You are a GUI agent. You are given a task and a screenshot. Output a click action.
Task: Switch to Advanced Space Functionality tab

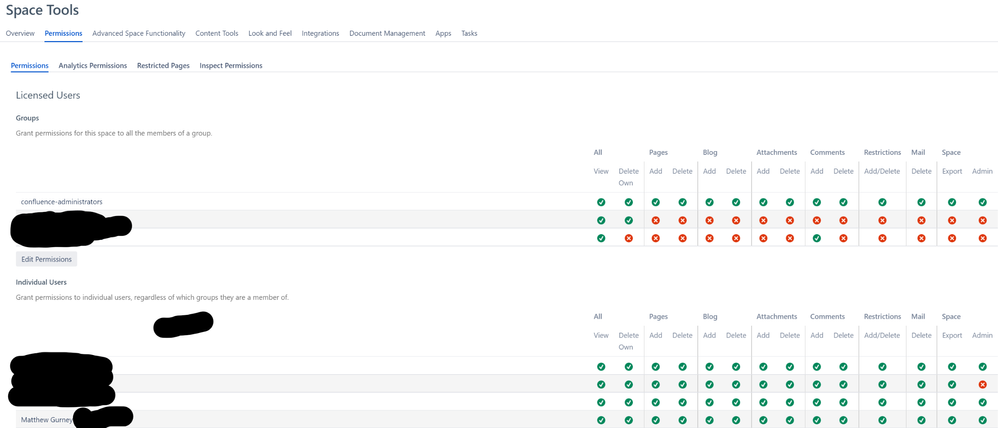(x=139, y=33)
